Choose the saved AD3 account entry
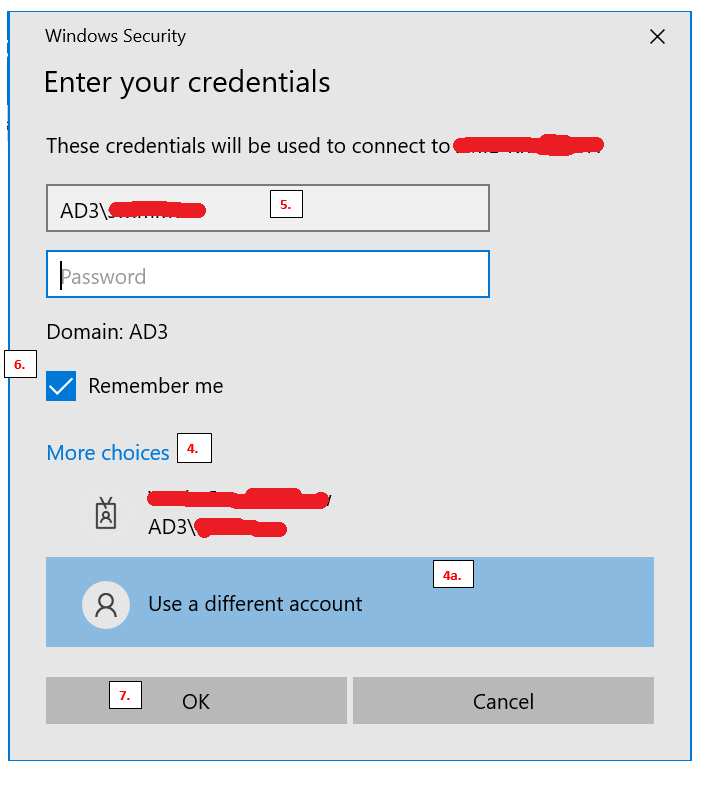 click(x=350, y=513)
